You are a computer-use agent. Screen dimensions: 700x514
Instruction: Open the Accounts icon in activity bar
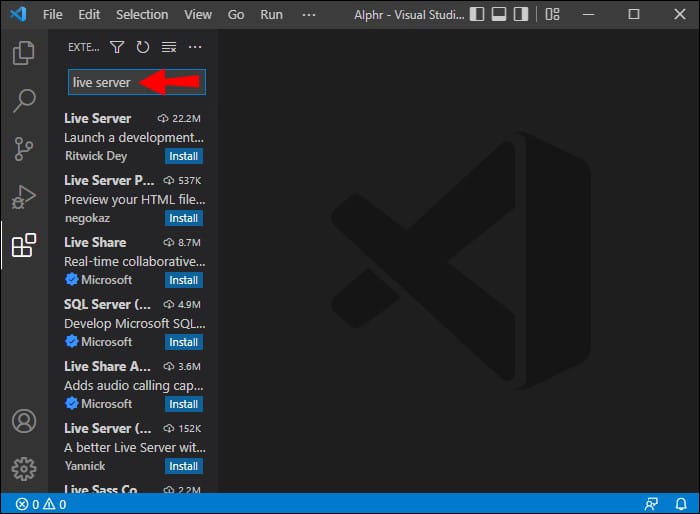tap(23, 421)
